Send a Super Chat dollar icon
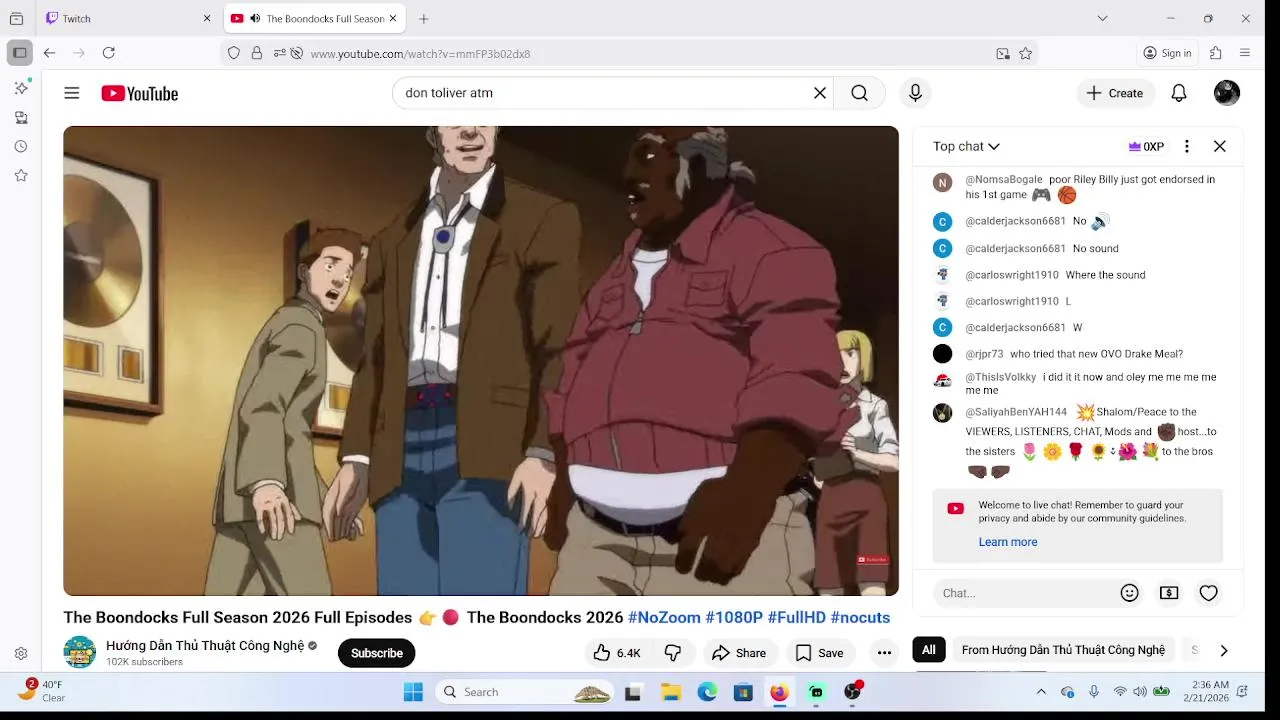1280x720 pixels. [x=1169, y=593]
